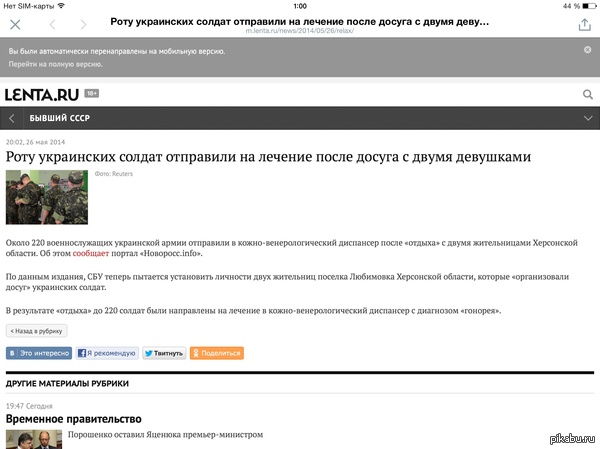Dismiss the mobile version redirect banner

(587, 50)
